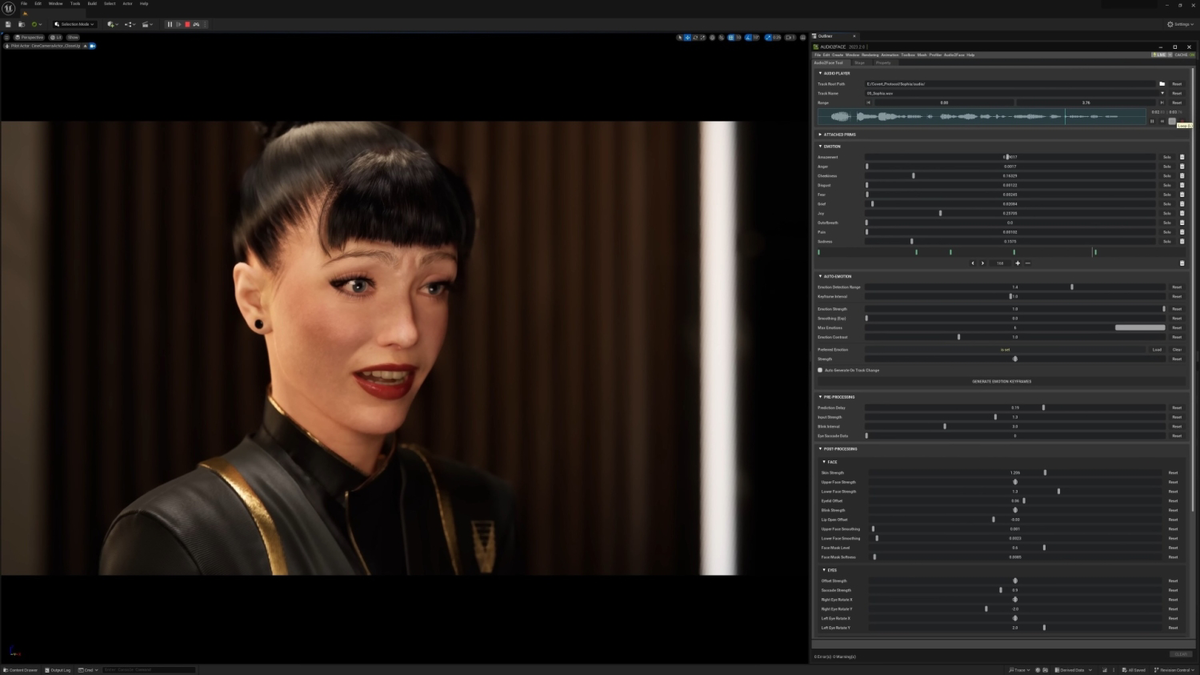Click the folder icon for Track Root Path

pos(1162,84)
